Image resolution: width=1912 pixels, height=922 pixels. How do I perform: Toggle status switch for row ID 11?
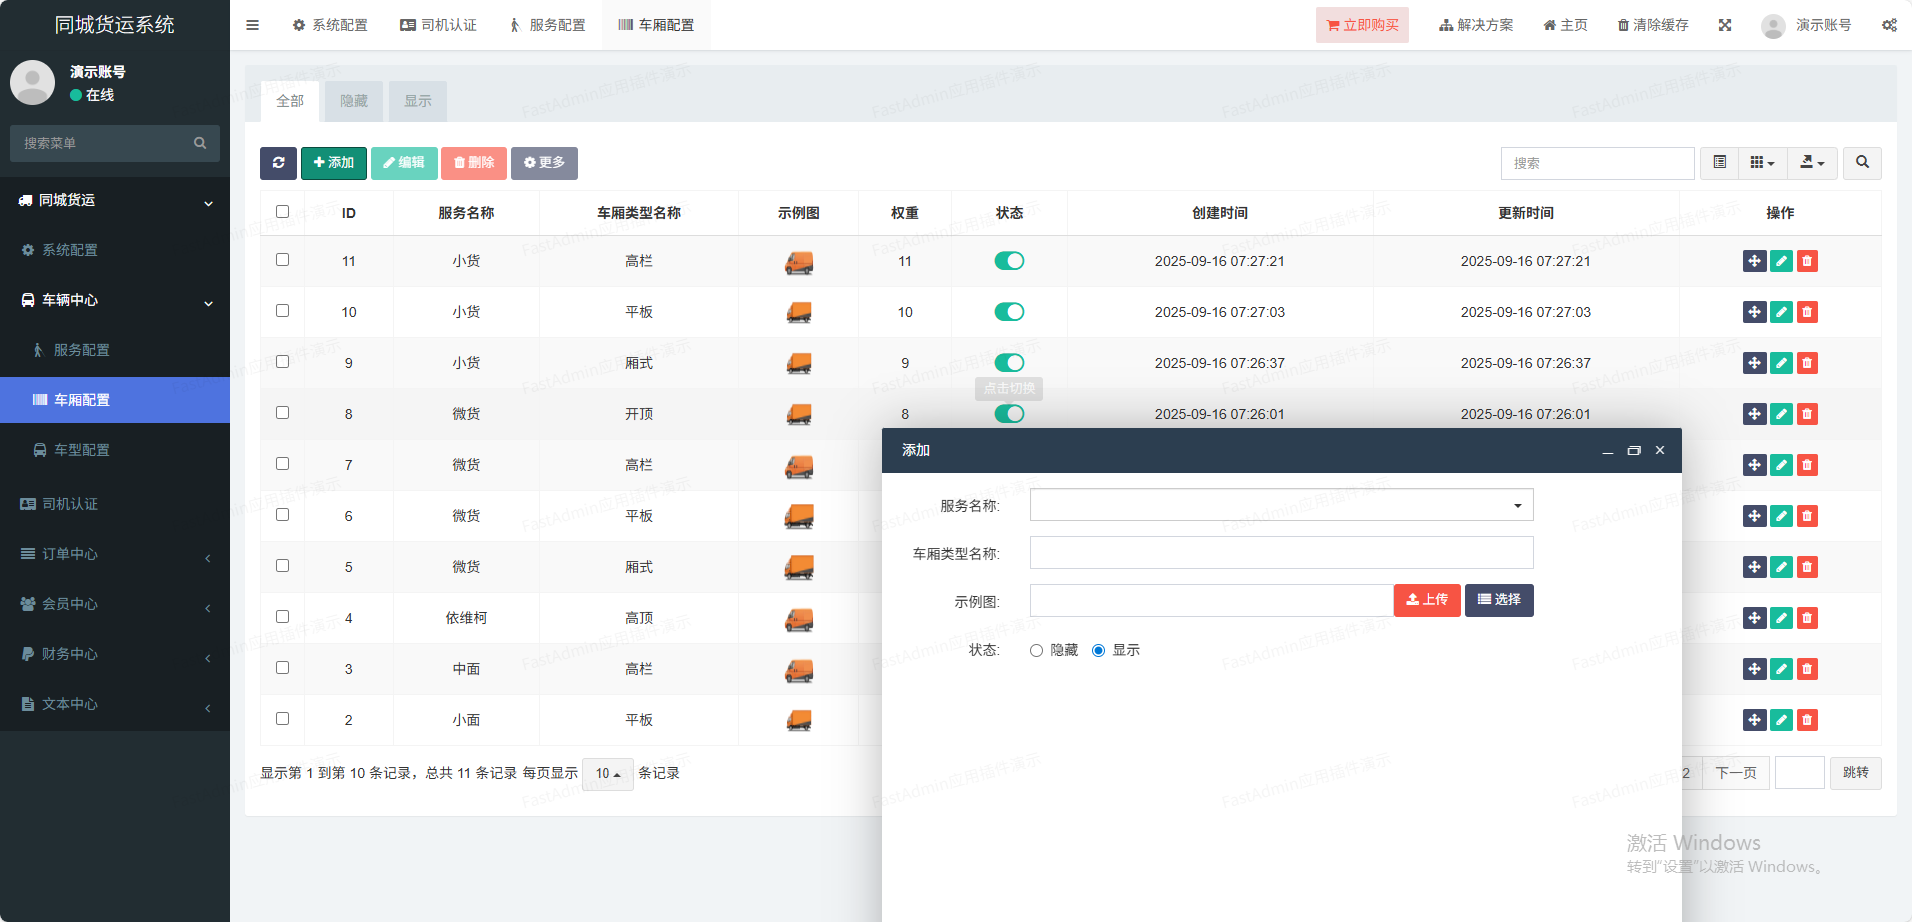tap(1009, 261)
